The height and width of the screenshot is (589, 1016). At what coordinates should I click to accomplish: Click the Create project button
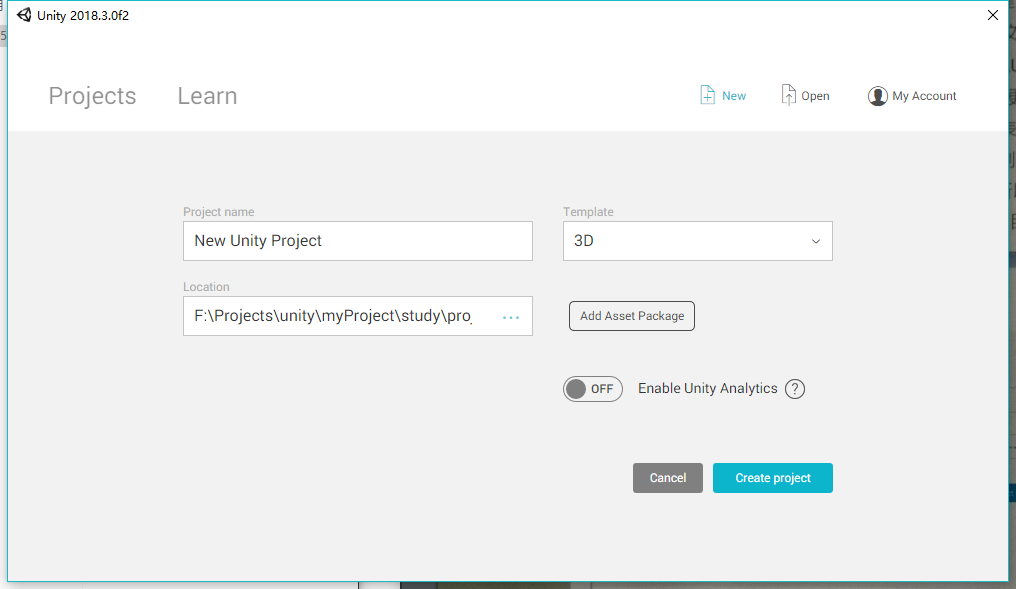773,478
